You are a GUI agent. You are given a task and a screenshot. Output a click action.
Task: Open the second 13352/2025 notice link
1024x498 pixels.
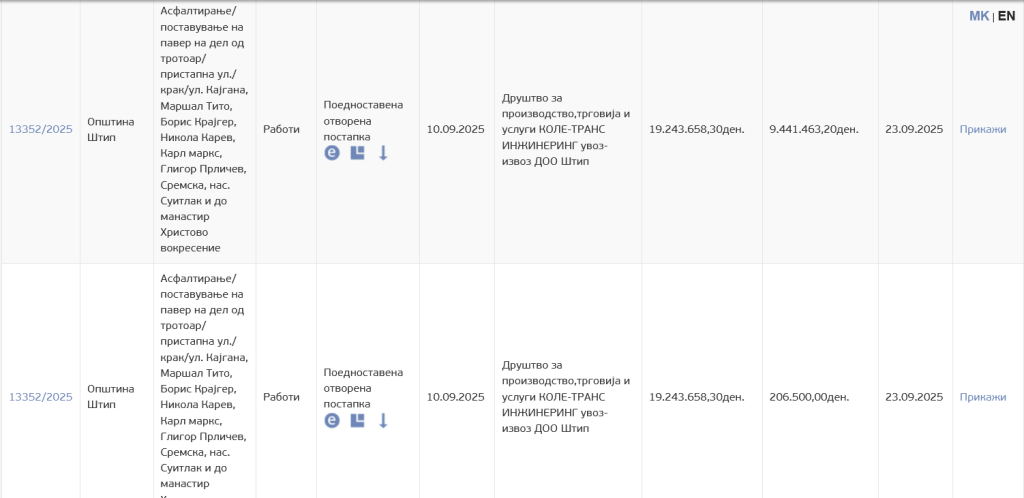point(41,397)
